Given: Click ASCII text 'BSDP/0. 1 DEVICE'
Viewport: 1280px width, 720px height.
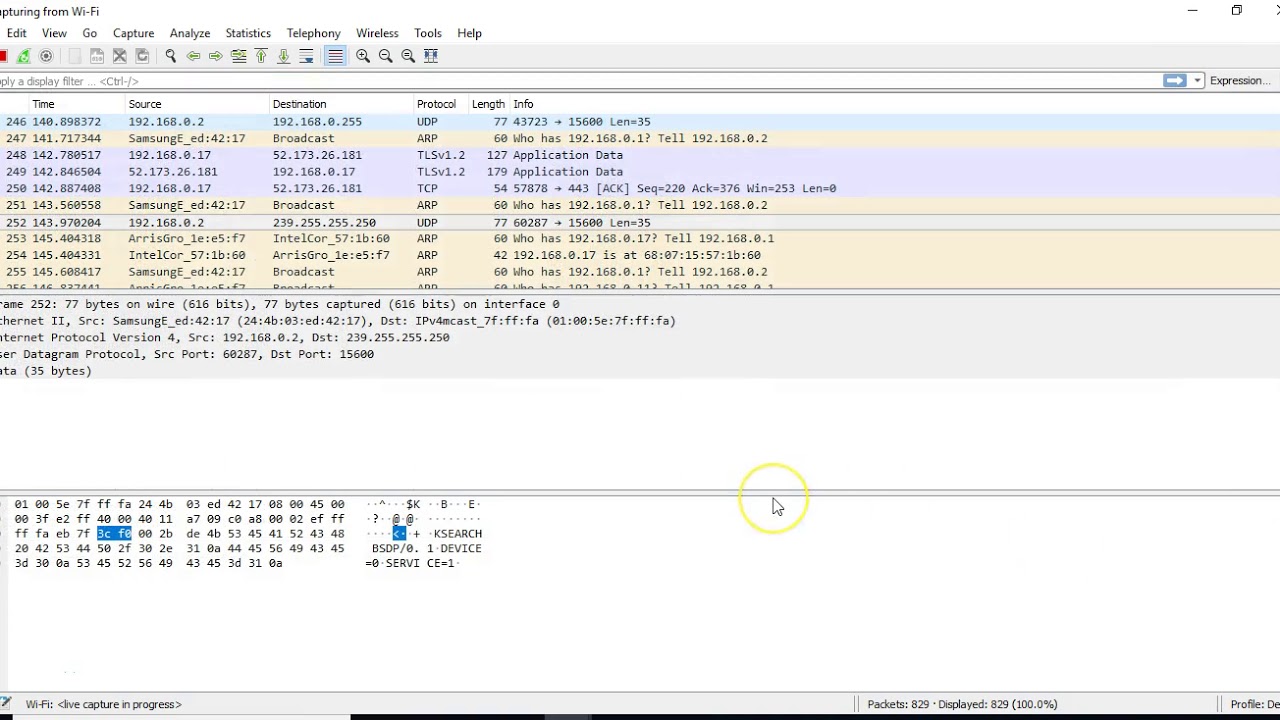Looking at the screenshot, I should 427,549.
